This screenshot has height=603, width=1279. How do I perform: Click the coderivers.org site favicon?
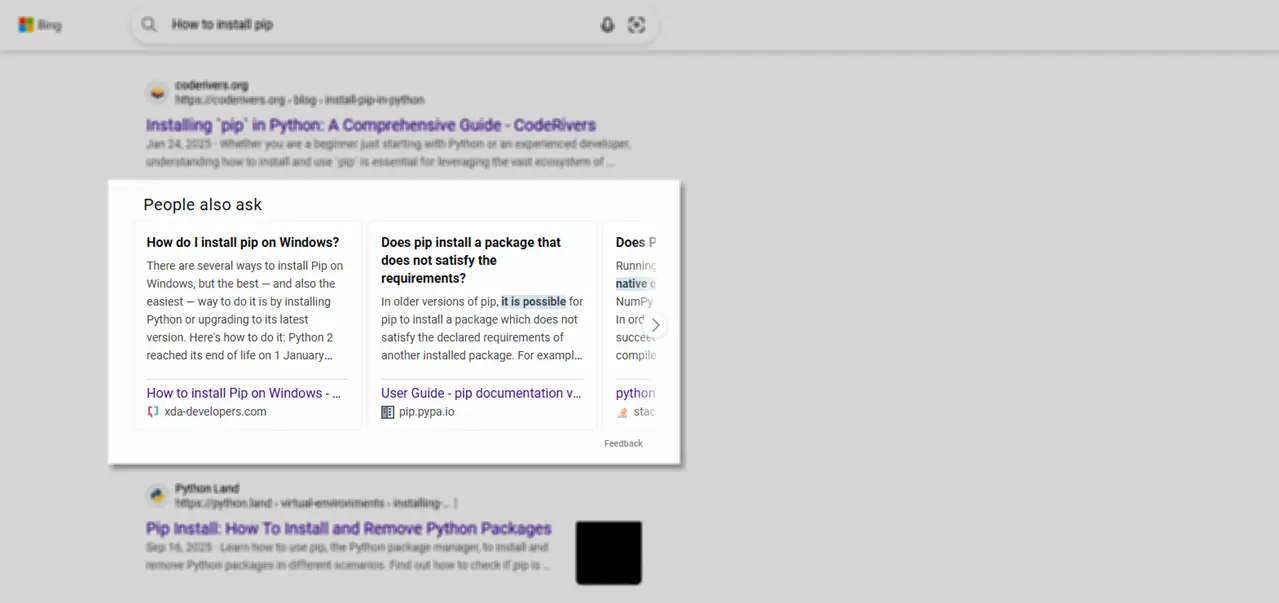point(157,93)
